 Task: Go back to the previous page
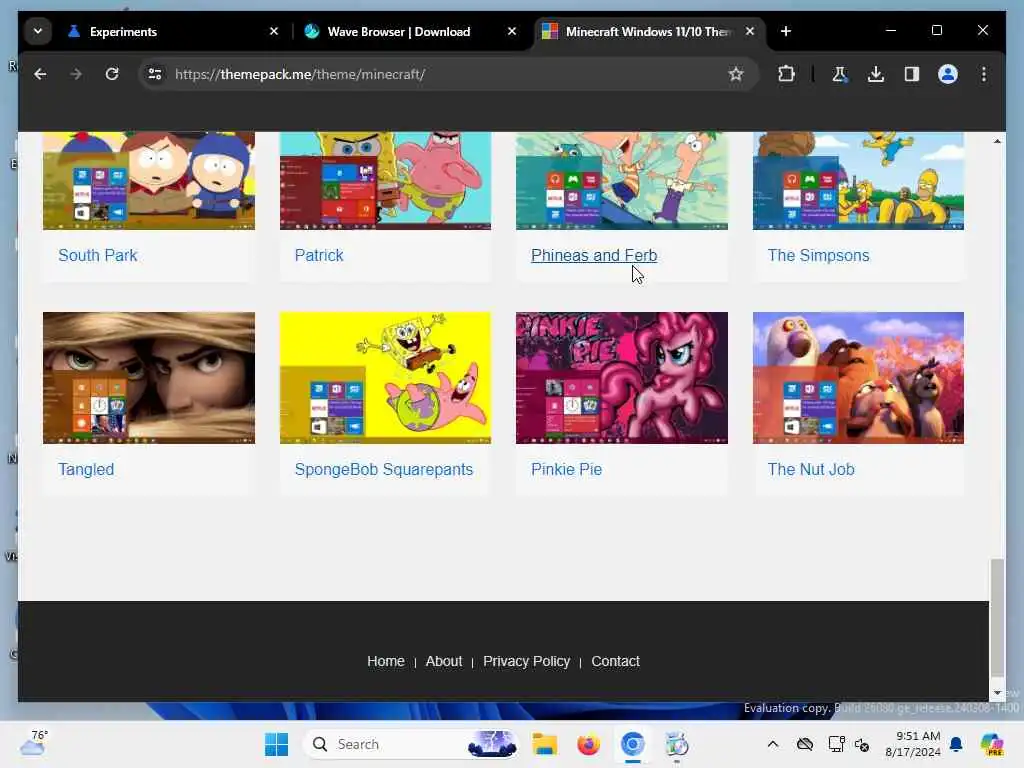pyautogui.click(x=40, y=74)
